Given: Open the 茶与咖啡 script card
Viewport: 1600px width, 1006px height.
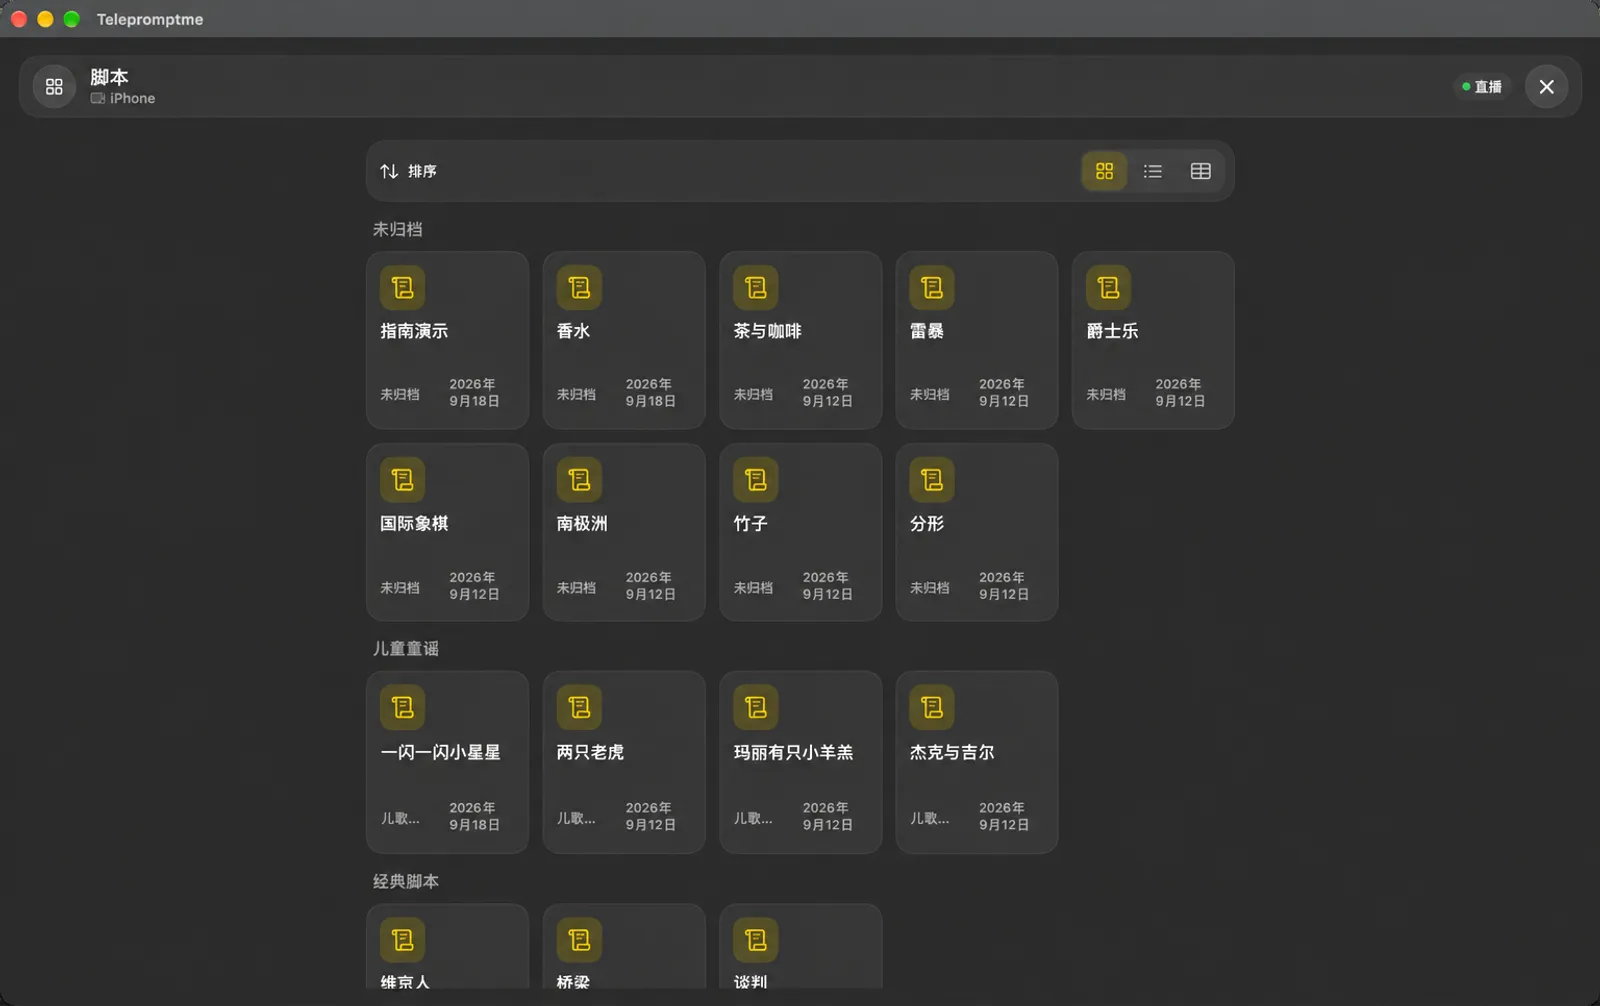Looking at the screenshot, I should [x=800, y=340].
